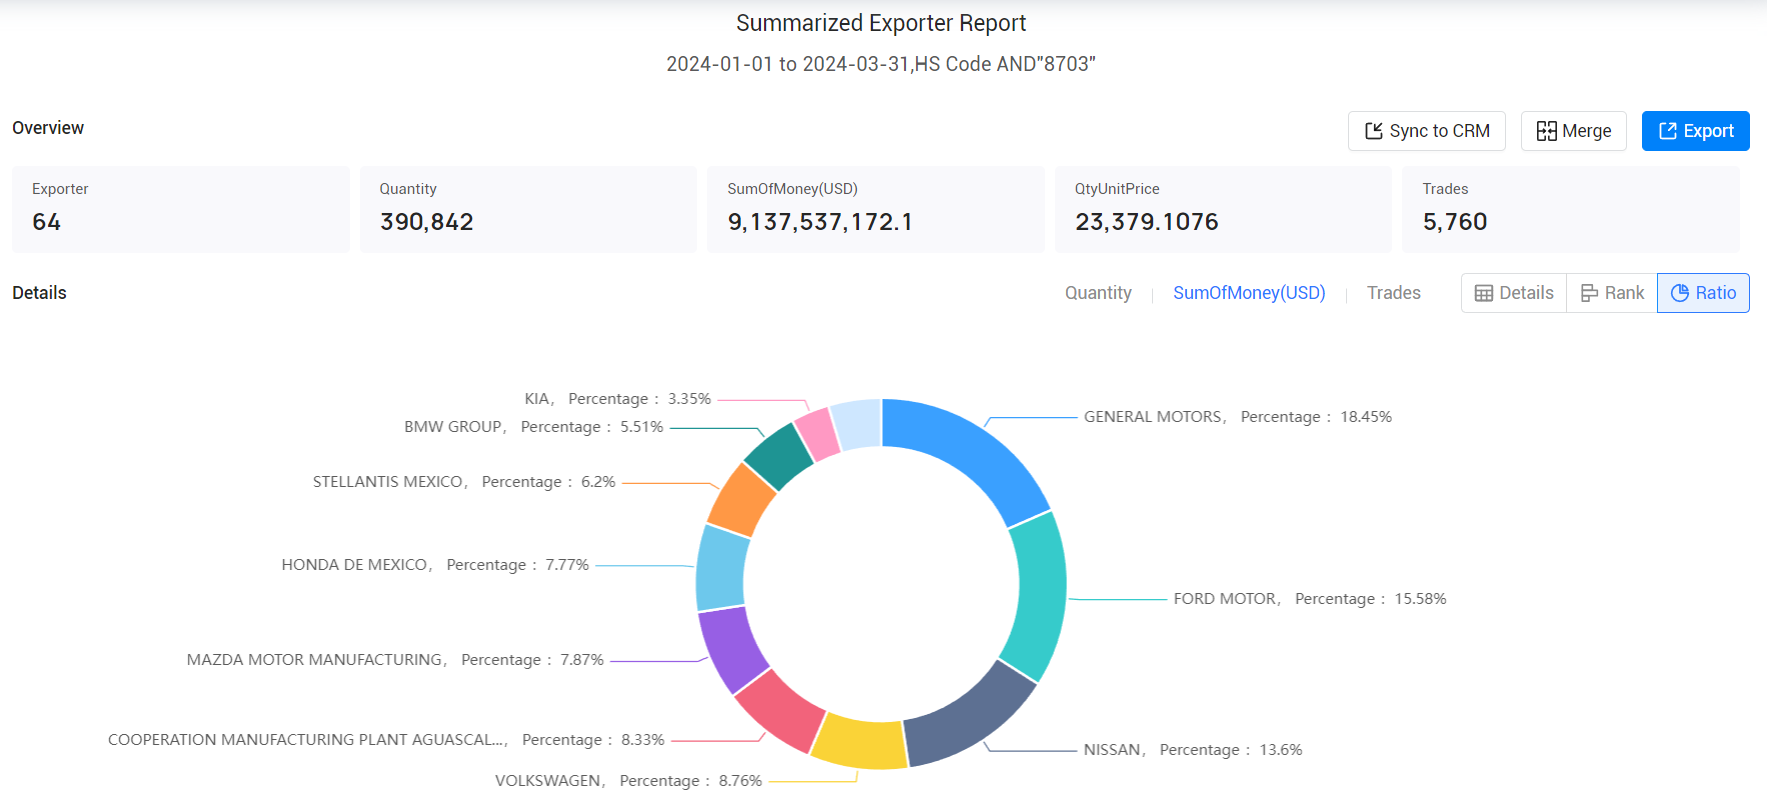Click the date range and HS Code subtitle
Image resolution: width=1767 pixels, height=804 pixels.
coord(881,64)
